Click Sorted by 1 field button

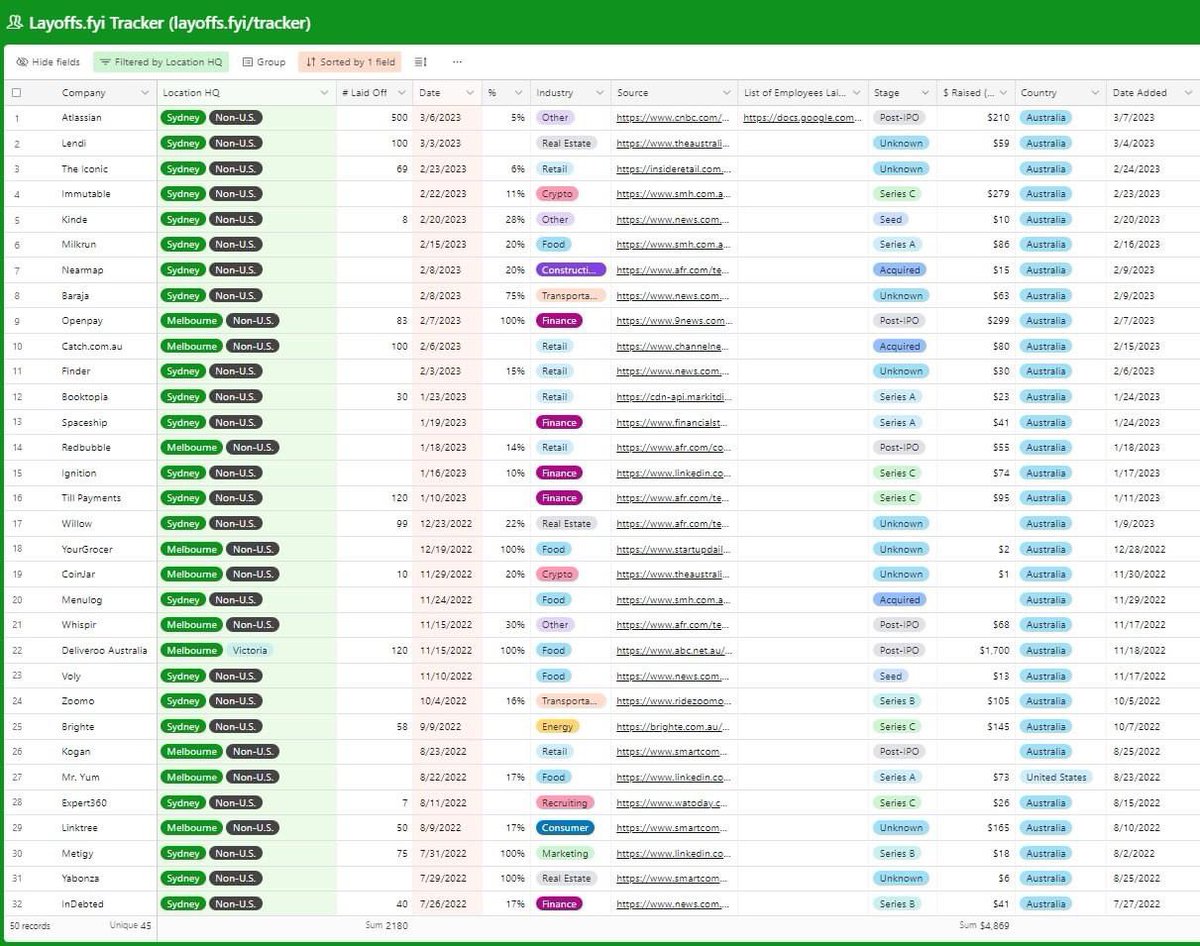point(351,62)
